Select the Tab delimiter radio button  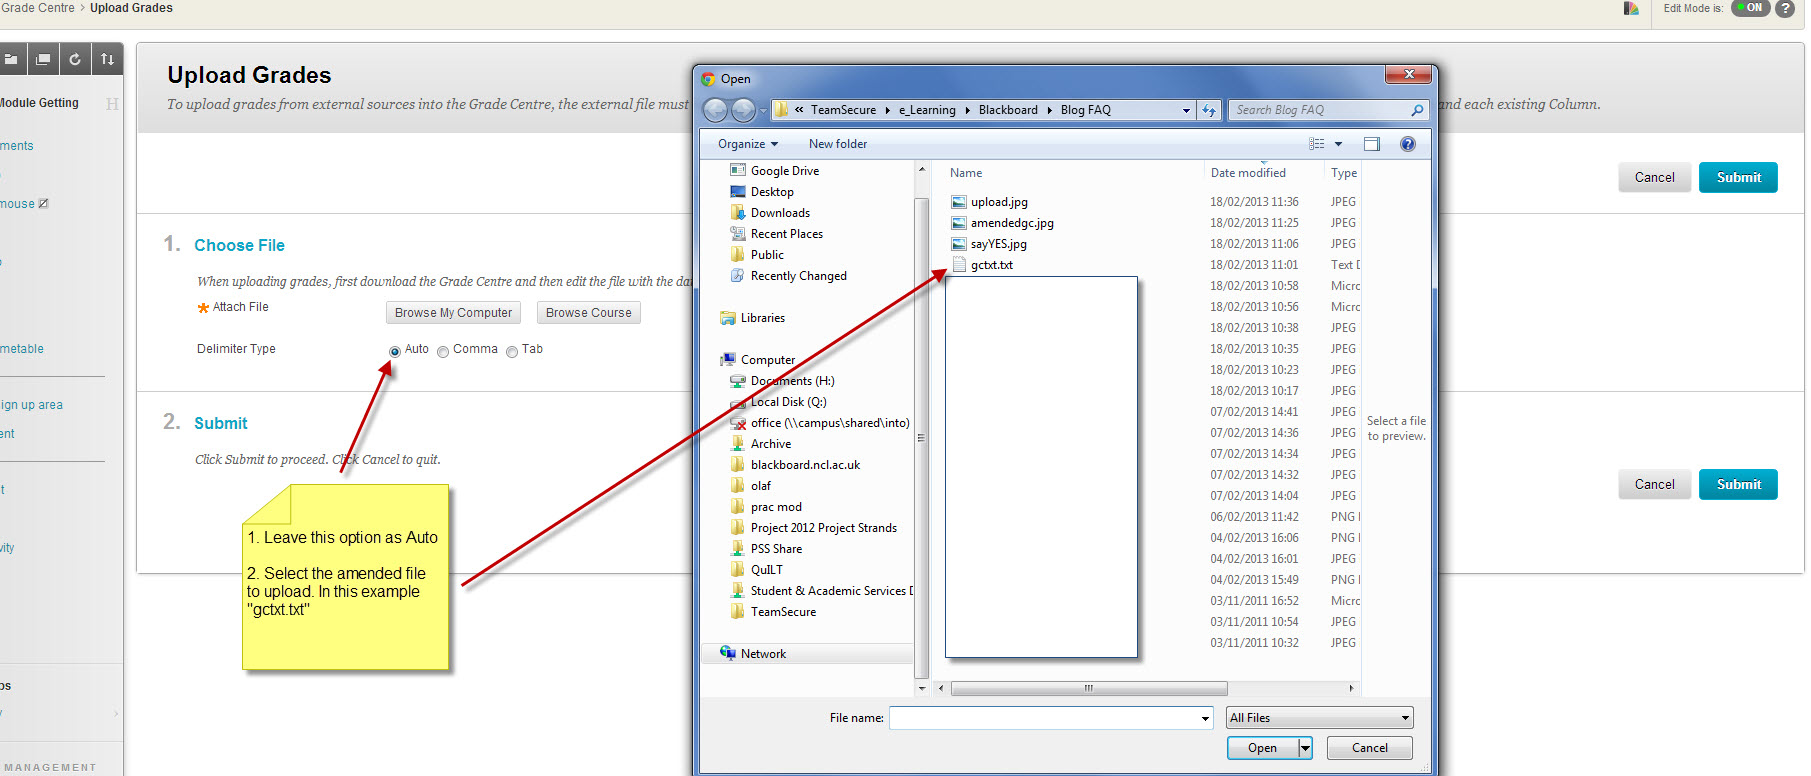pos(512,351)
